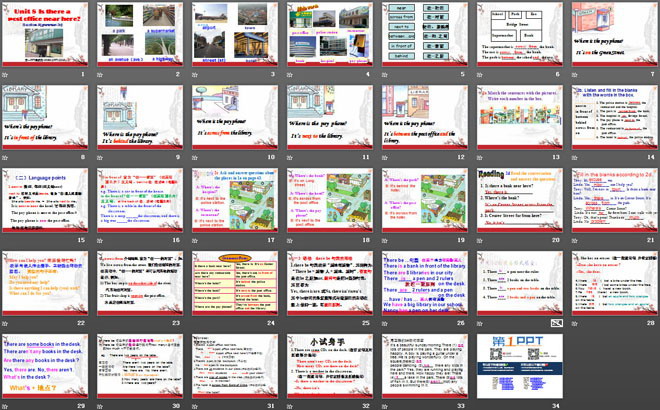The width and height of the screenshot is (660, 410).
Task: Select slide 5 thumbnail with preposition boxes
Action: pyautogui.click(x=425, y=35)
